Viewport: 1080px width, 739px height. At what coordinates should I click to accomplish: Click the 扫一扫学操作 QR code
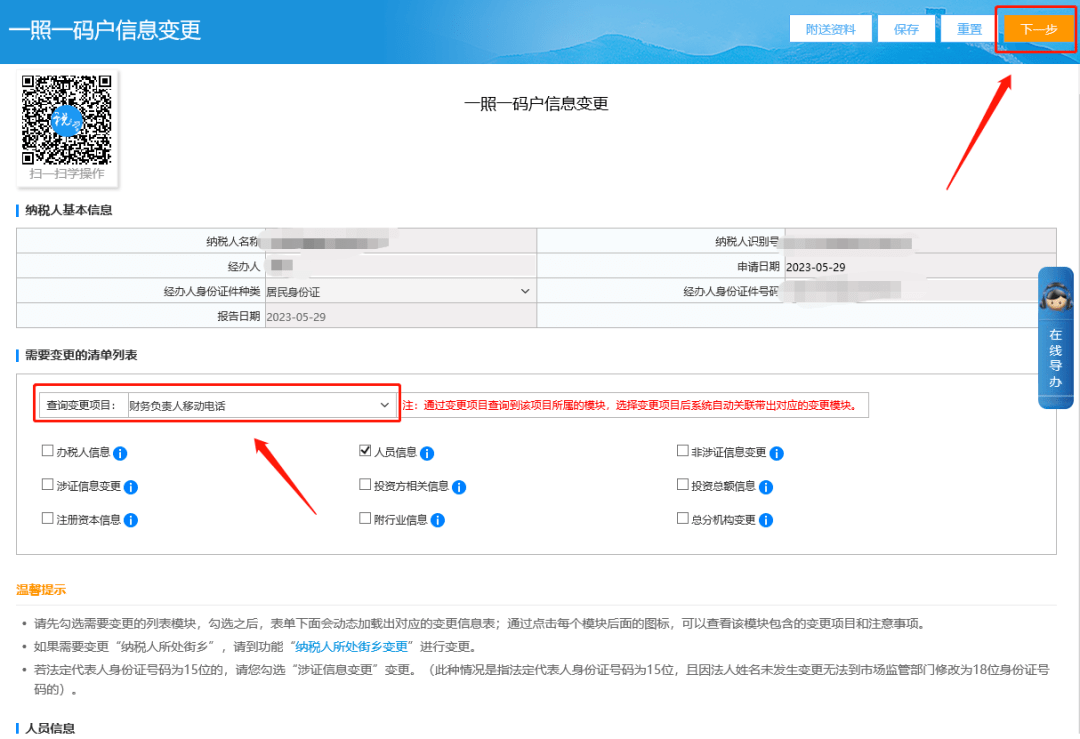(66, 120)
